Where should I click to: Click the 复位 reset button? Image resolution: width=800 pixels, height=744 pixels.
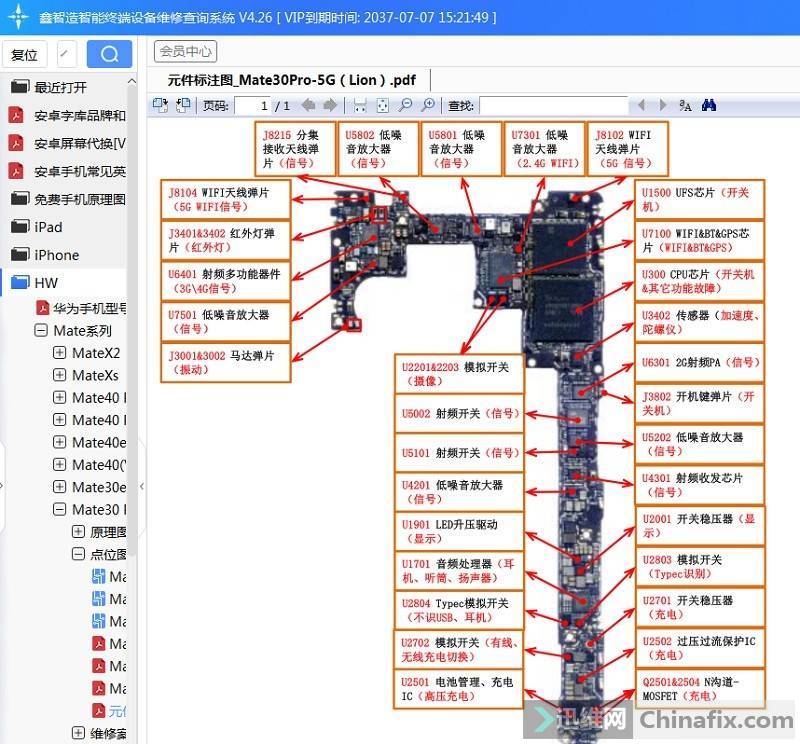click(24, 54)
